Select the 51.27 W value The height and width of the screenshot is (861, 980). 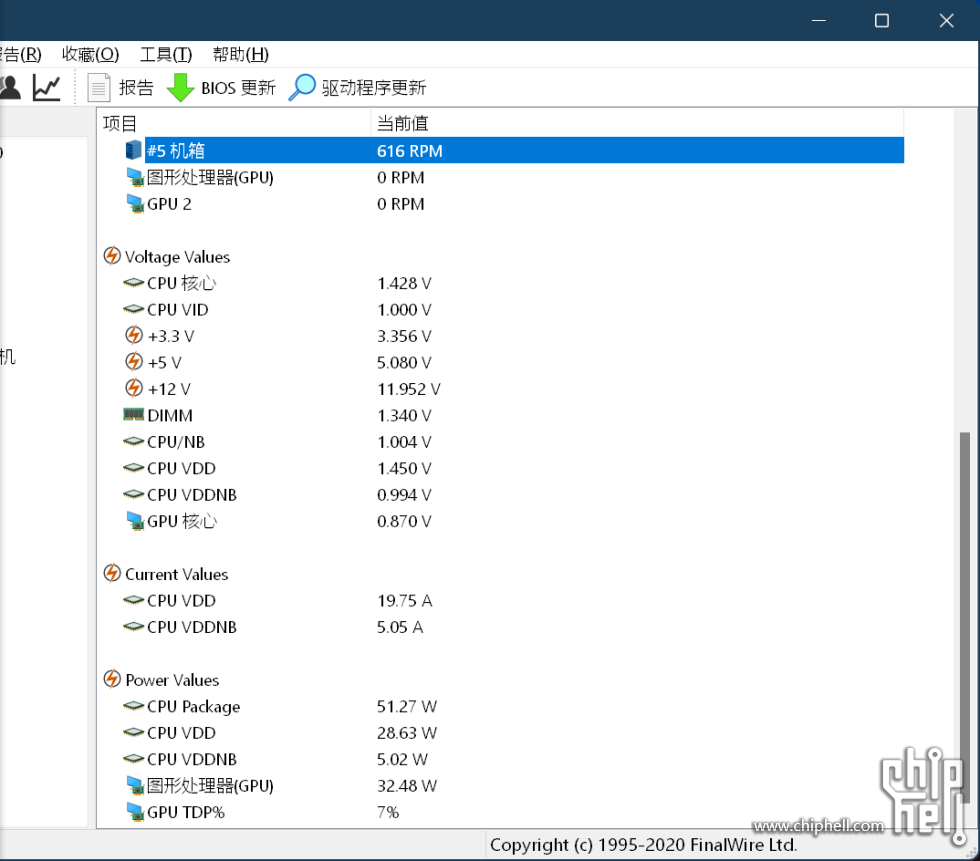pos(407,706)
